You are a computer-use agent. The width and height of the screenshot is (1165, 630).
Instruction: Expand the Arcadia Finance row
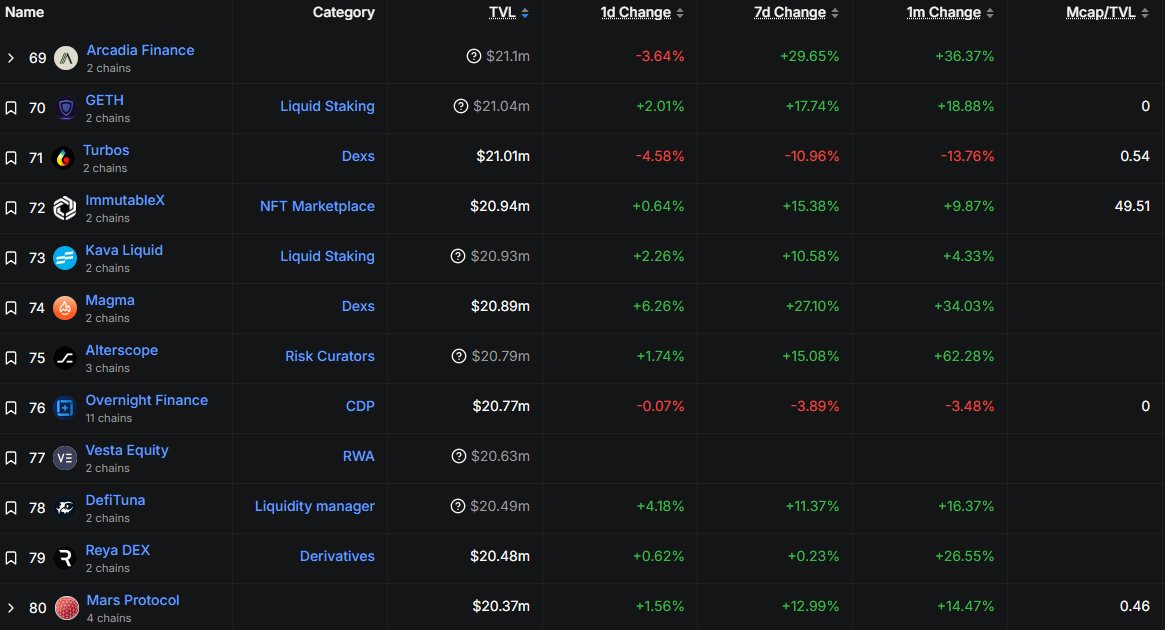coord(10,58)
